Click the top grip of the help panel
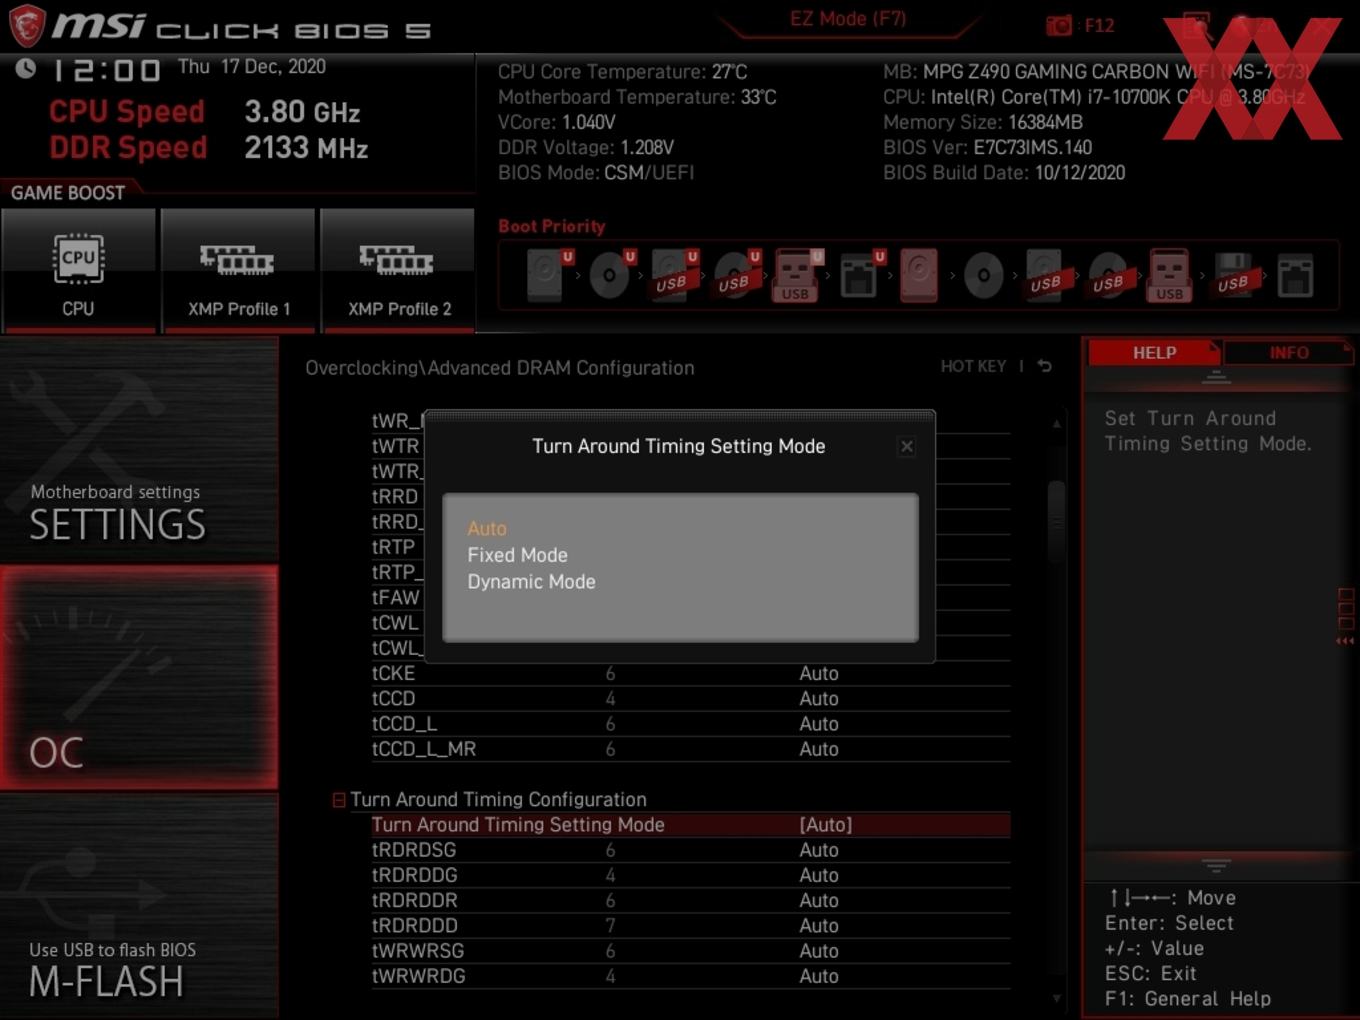The image size is (1360, 1020). pyautogui.click(x=1216, y=377)
